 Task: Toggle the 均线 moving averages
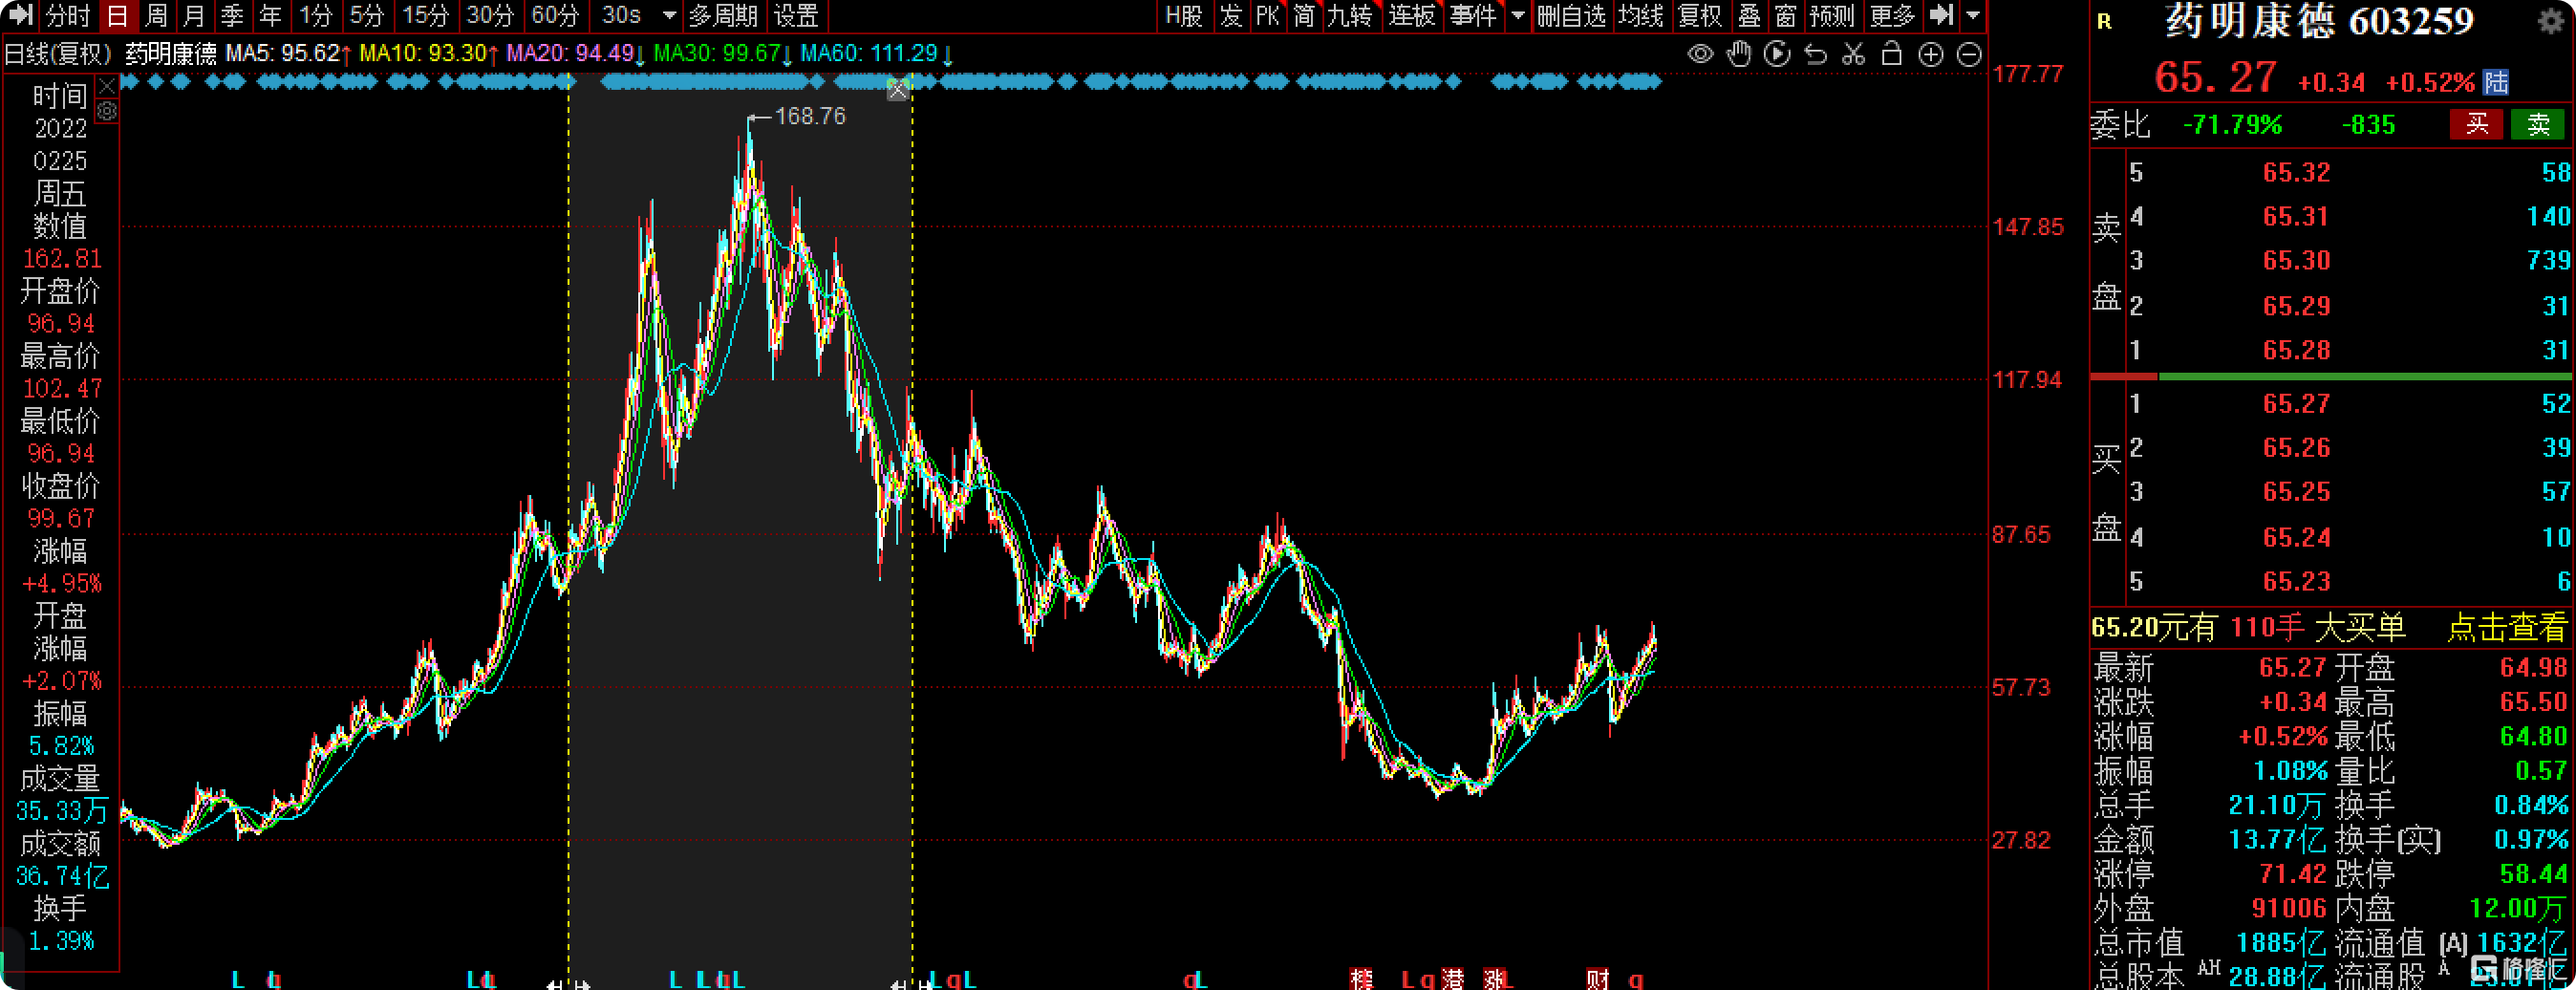[x=1641, y=15]
